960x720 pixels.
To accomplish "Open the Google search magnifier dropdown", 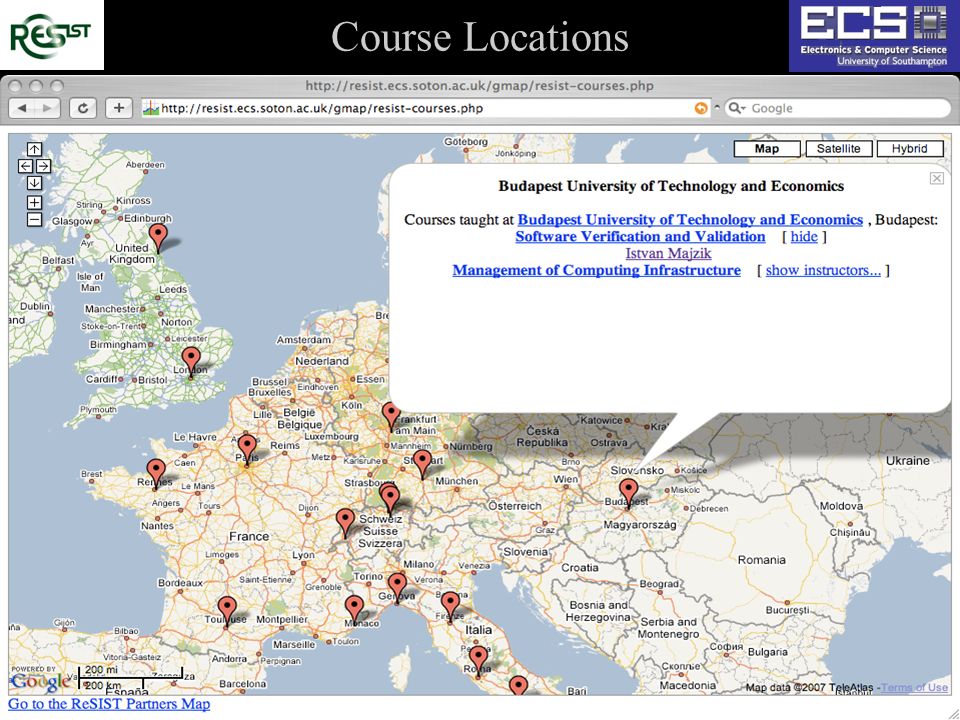I will coord(736,108).
